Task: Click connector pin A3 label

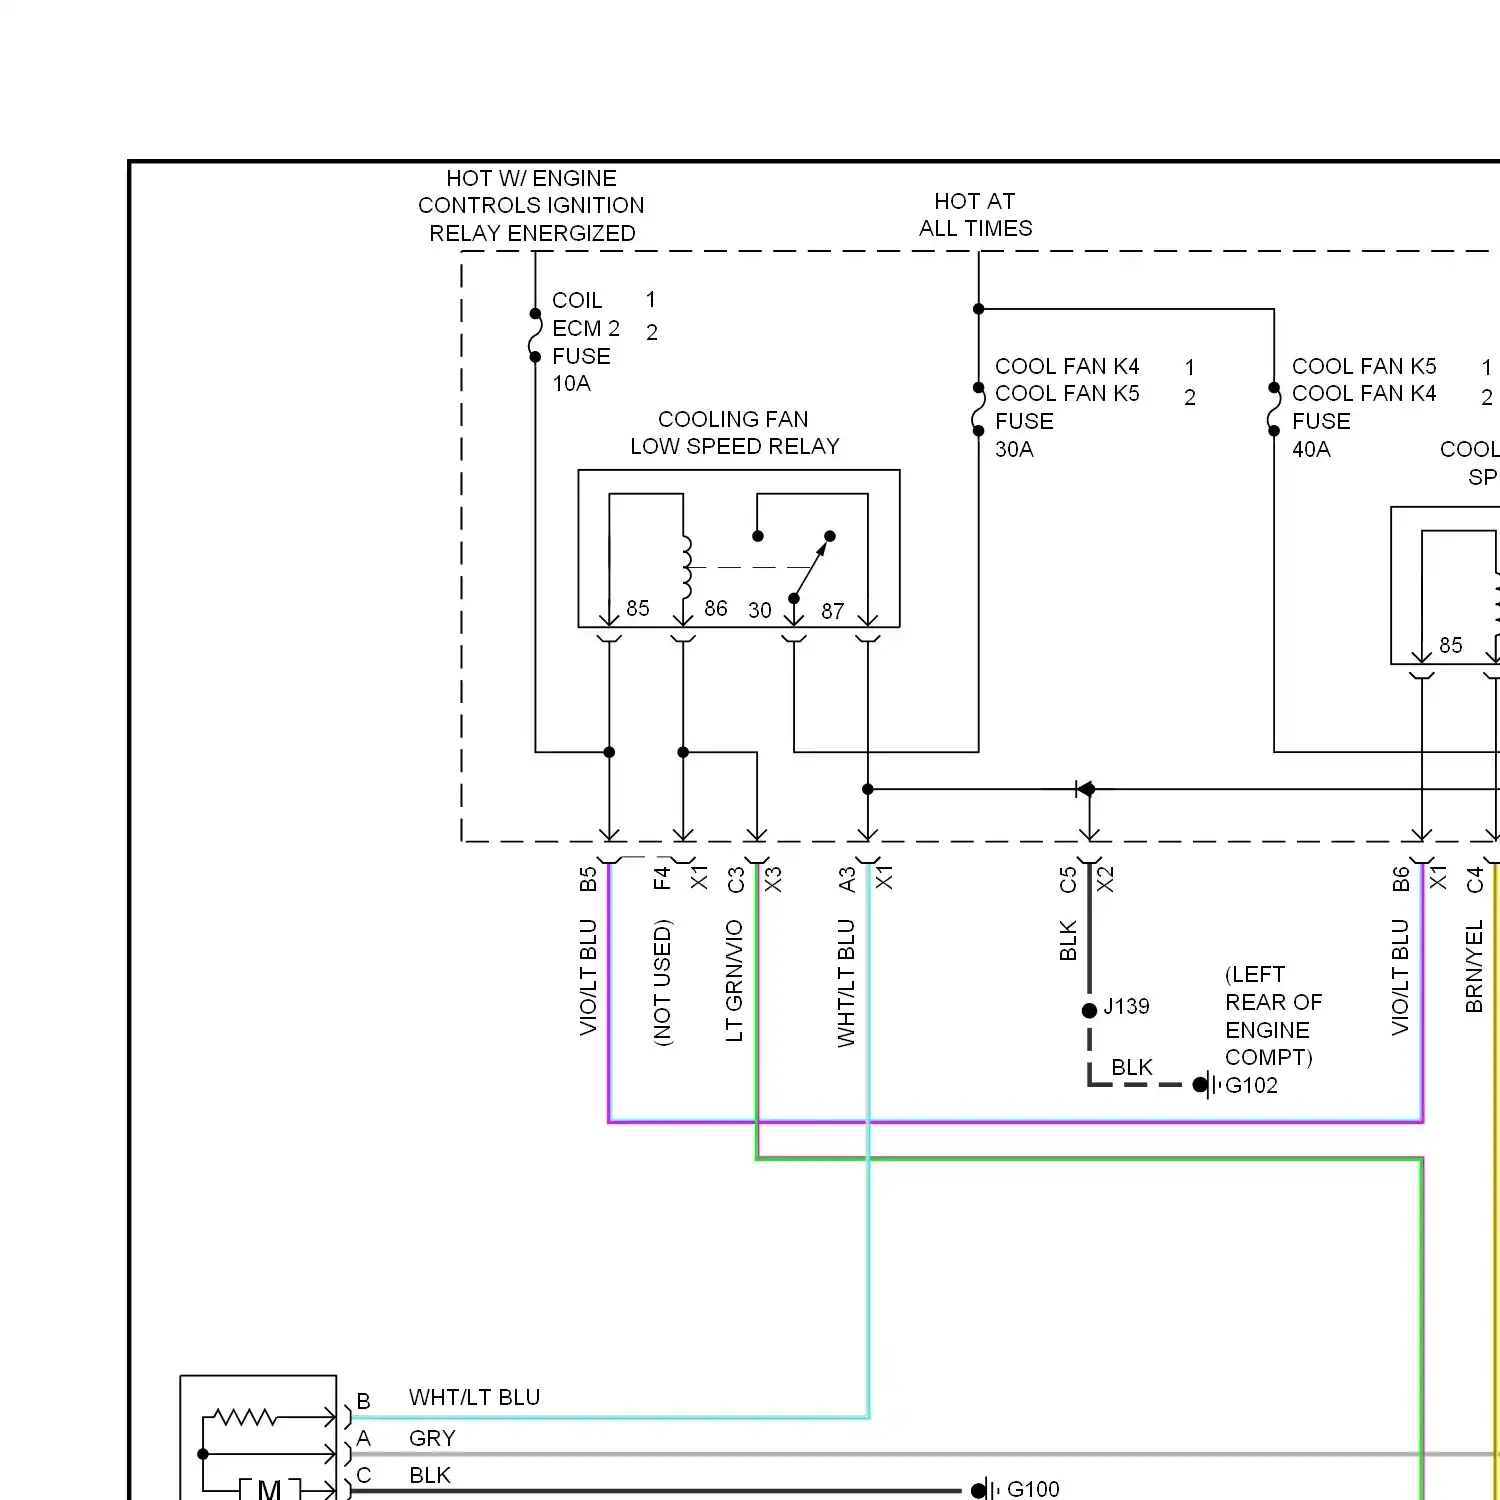Action: coord(847,880)
